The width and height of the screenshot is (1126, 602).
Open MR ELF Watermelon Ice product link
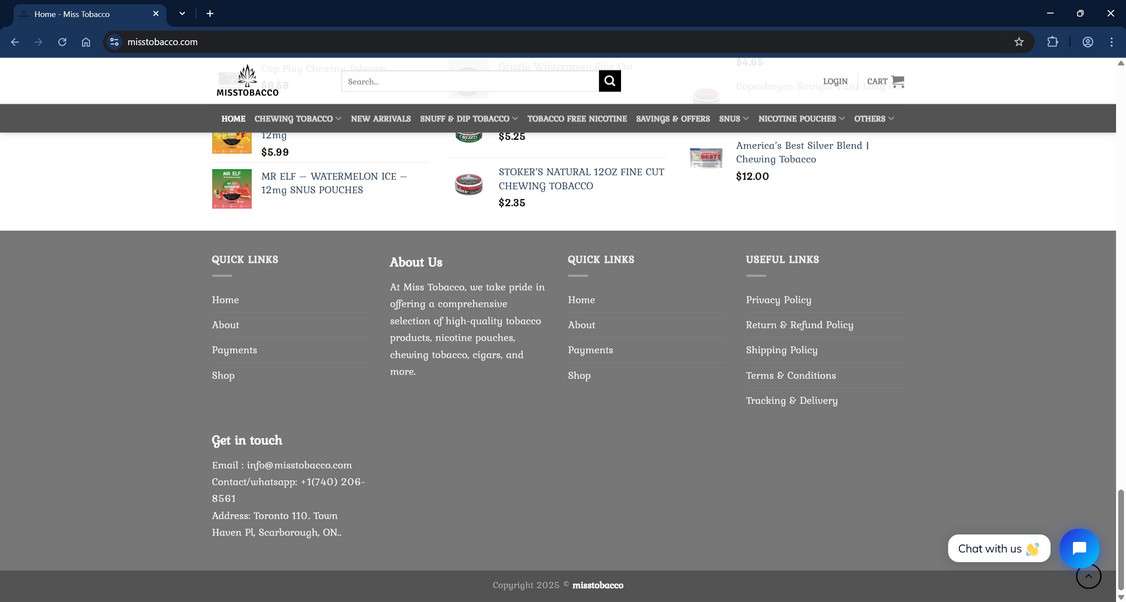(334, 183)
